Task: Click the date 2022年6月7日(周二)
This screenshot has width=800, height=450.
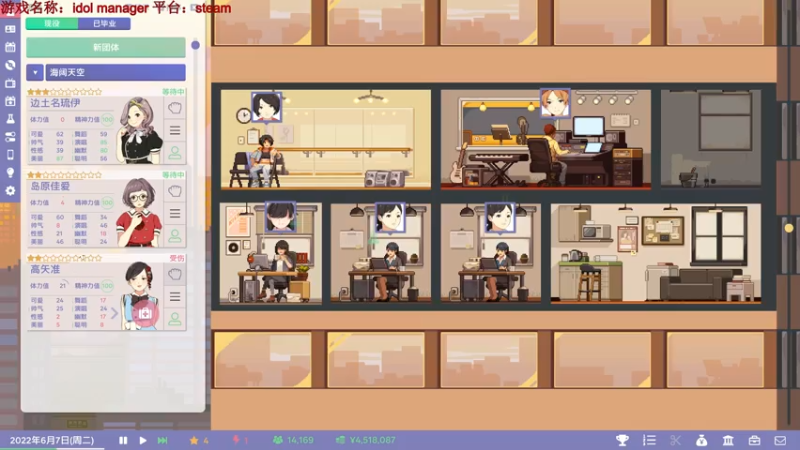Action: click(x=52, y=440)
